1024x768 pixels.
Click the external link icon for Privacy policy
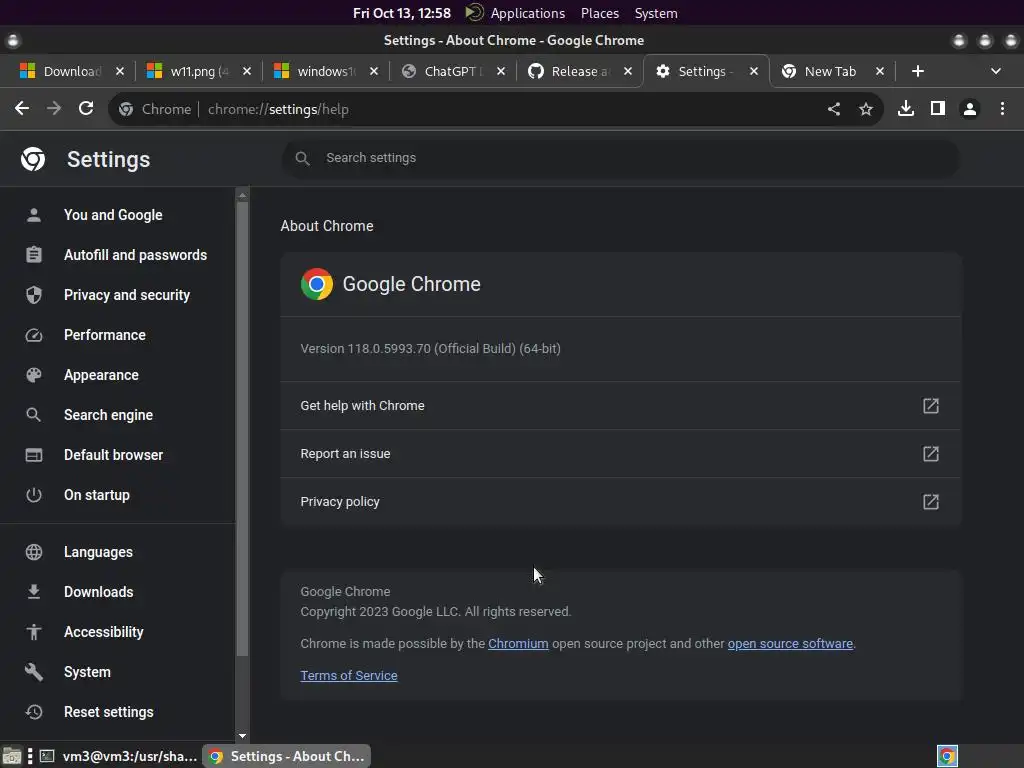click(x=931, y=502)
